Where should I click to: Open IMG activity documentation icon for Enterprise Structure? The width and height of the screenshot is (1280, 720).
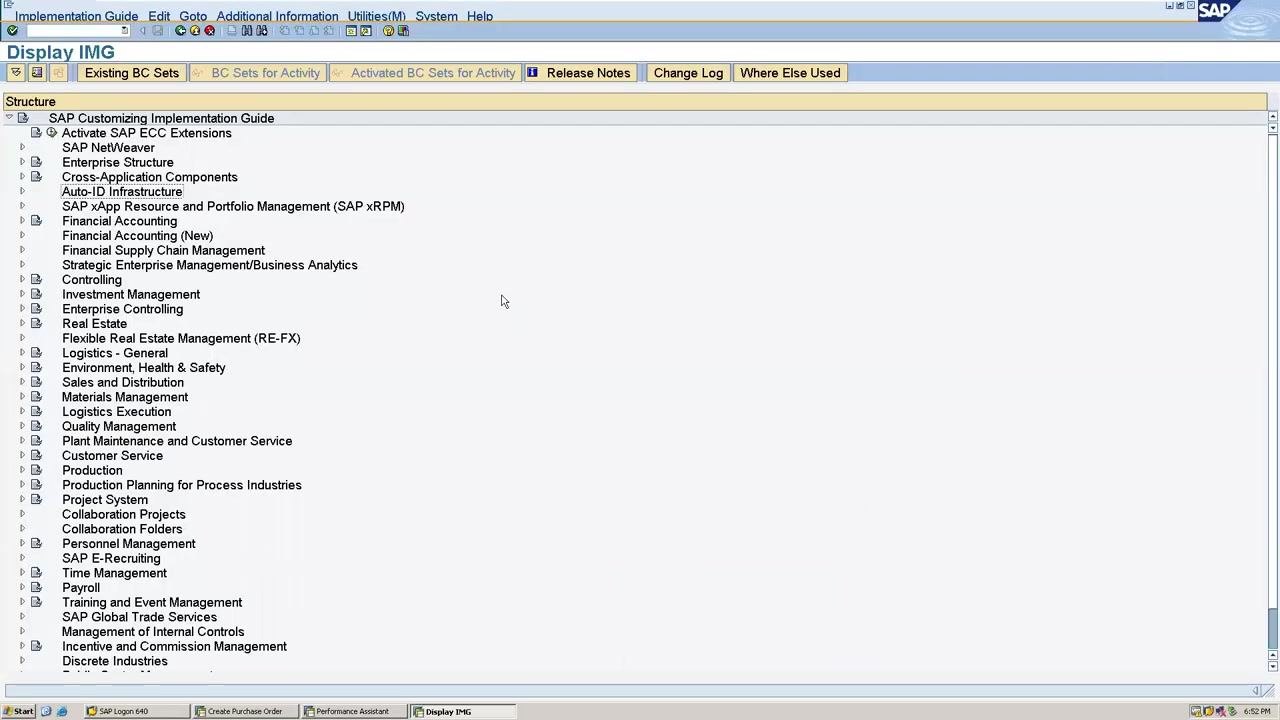(36, 162)
